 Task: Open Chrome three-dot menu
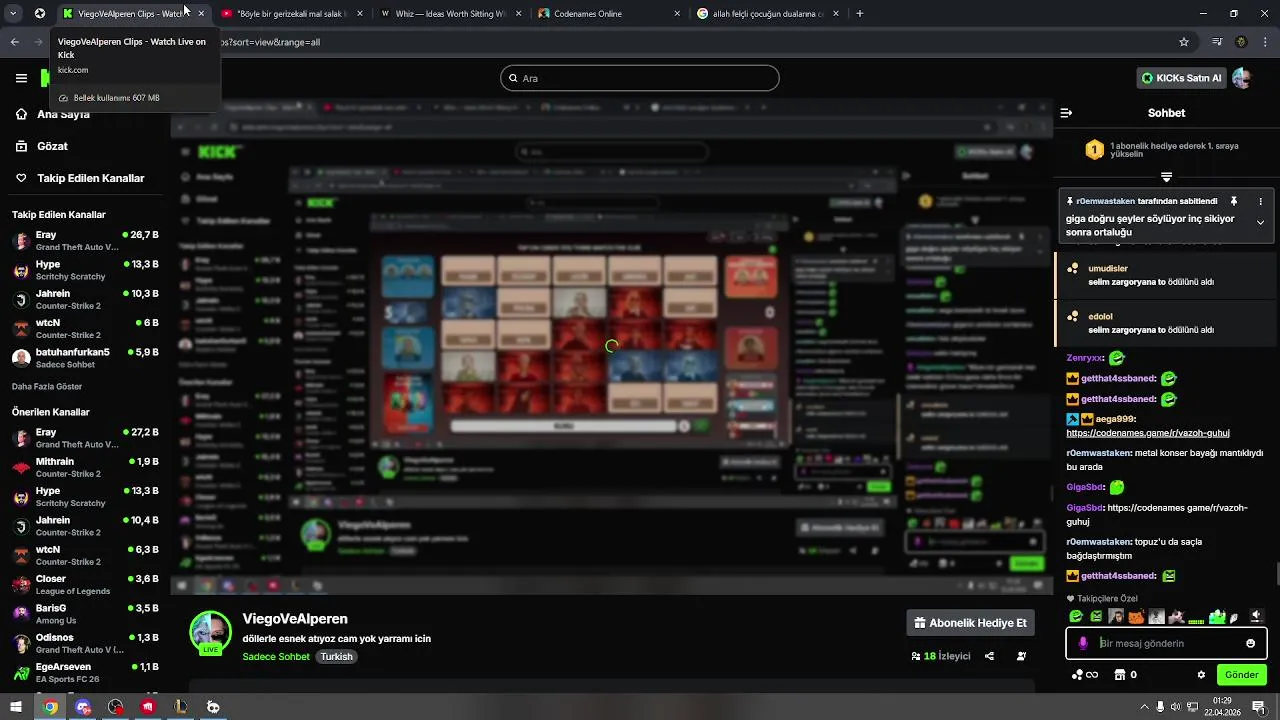coord(1266,42)
